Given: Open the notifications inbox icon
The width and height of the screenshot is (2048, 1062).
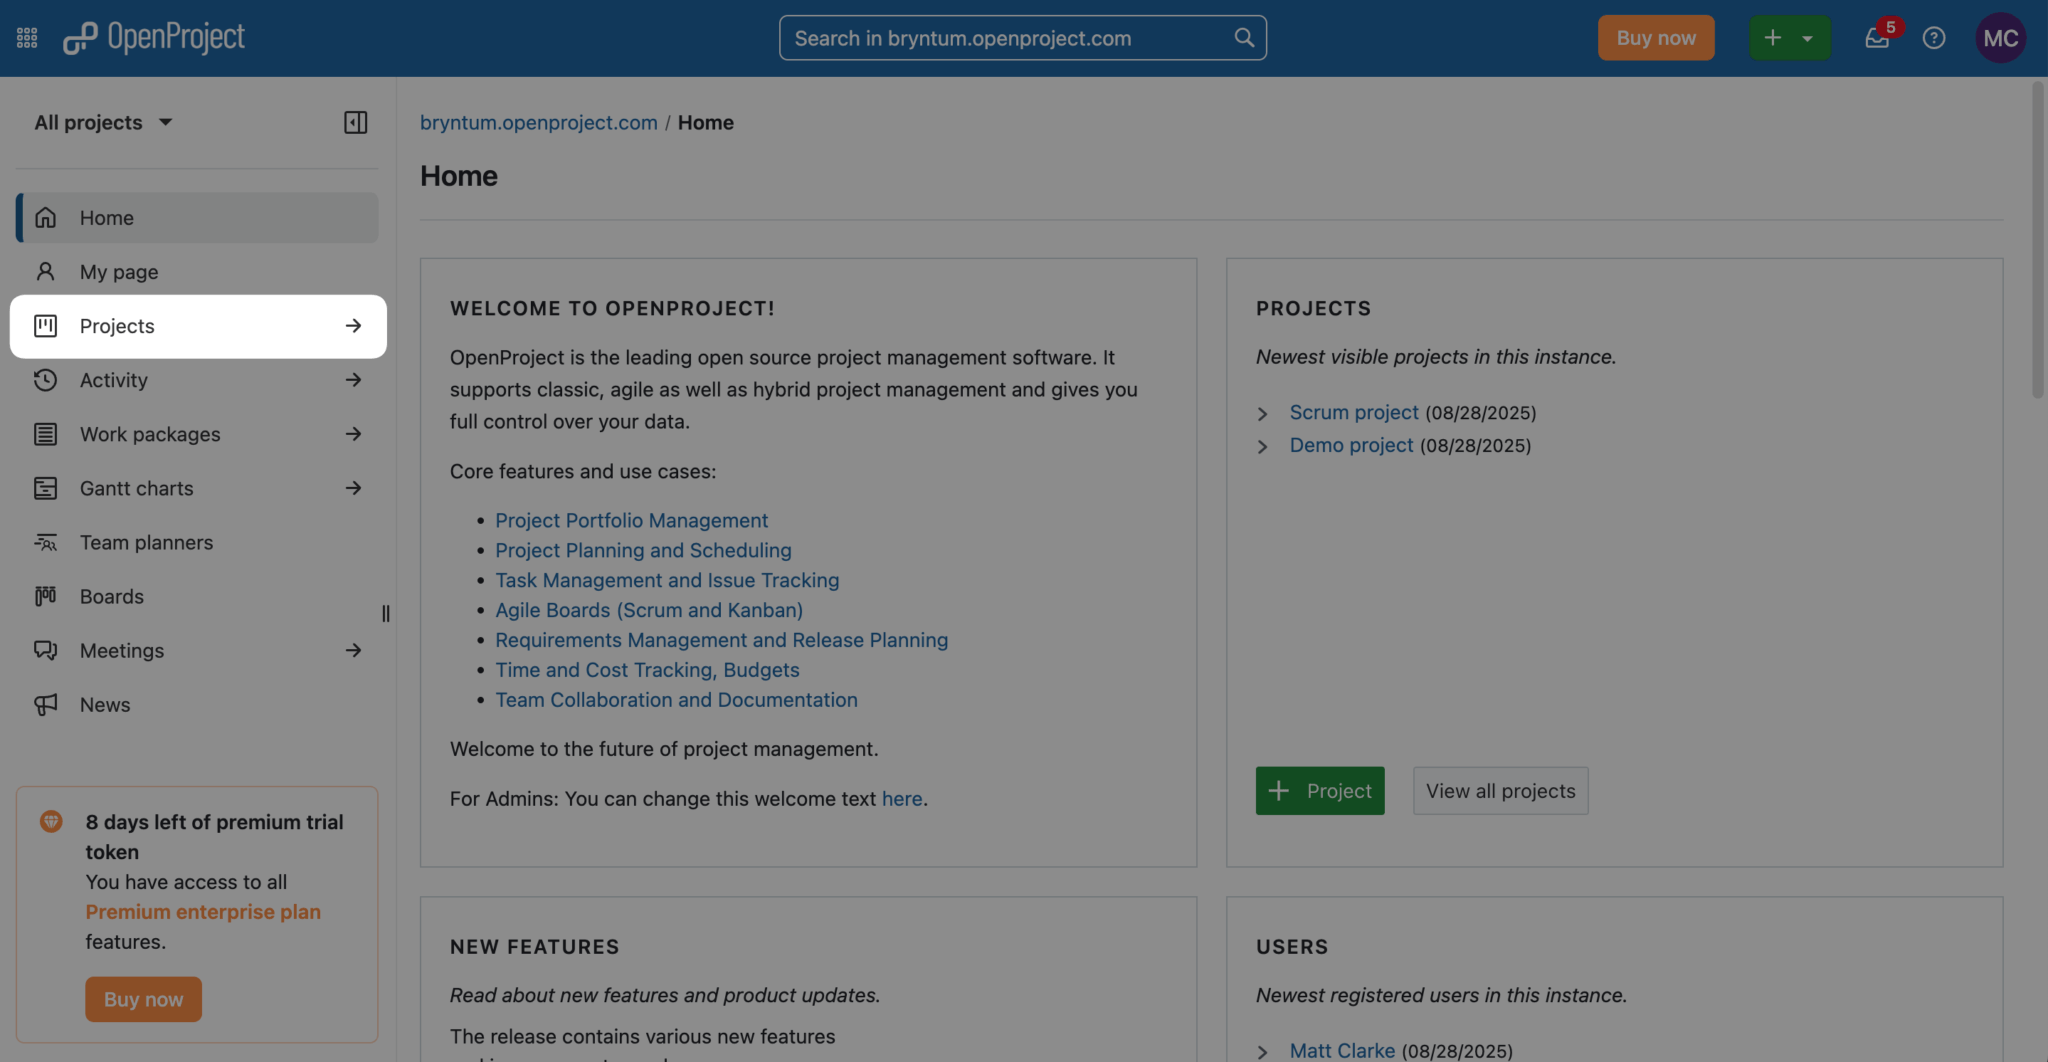Looking at the screenshot, I should click(x=1877, y=38).
